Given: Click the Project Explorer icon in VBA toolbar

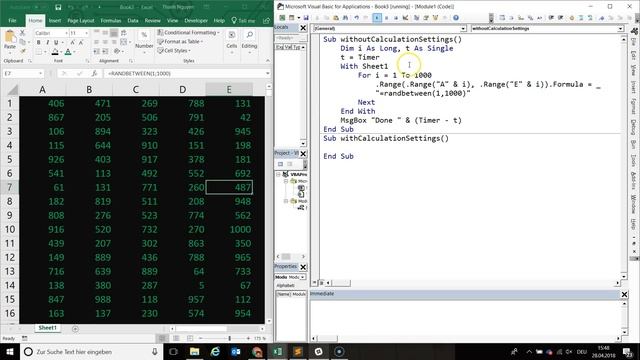Looking at the screenshot, I should [416, 18].
